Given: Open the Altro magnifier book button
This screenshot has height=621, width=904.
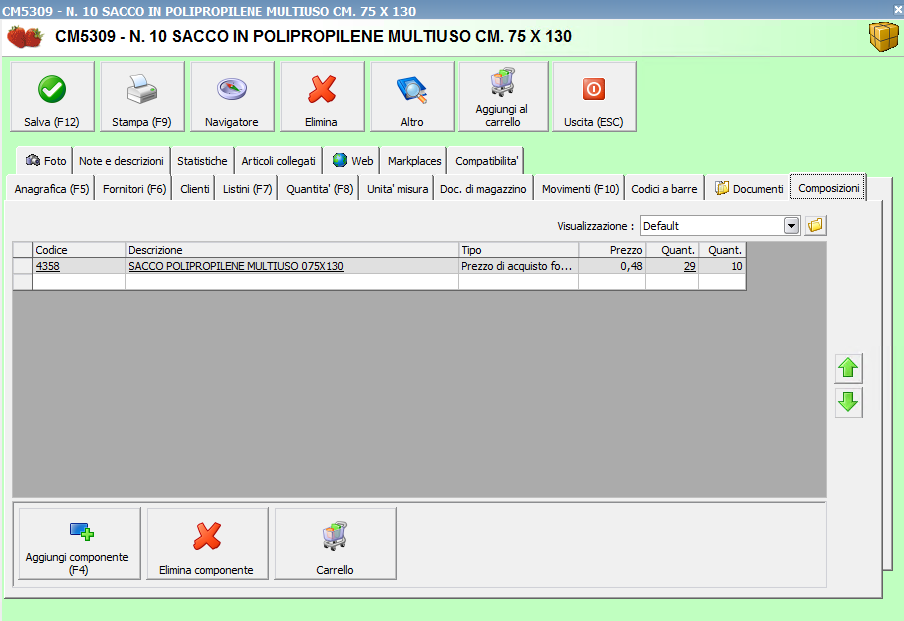Looking at the screenshot, I should (412, 96).
